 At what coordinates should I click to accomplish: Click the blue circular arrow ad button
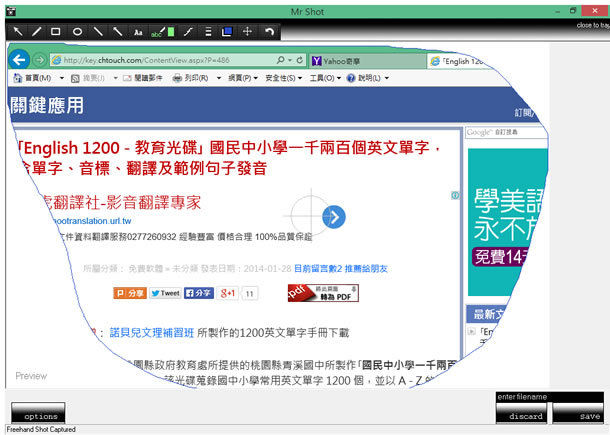[335, 216]
